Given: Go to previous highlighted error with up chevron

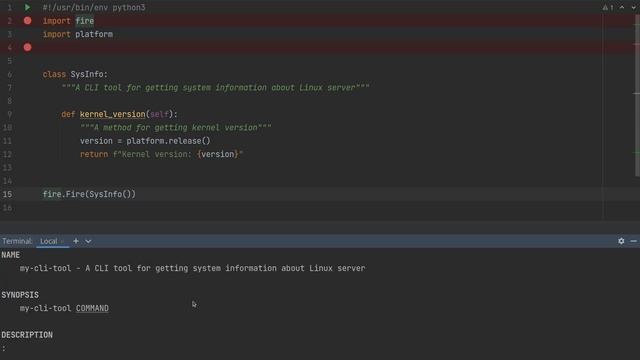Looking at the screenshot, I should (x=622, y=7).
